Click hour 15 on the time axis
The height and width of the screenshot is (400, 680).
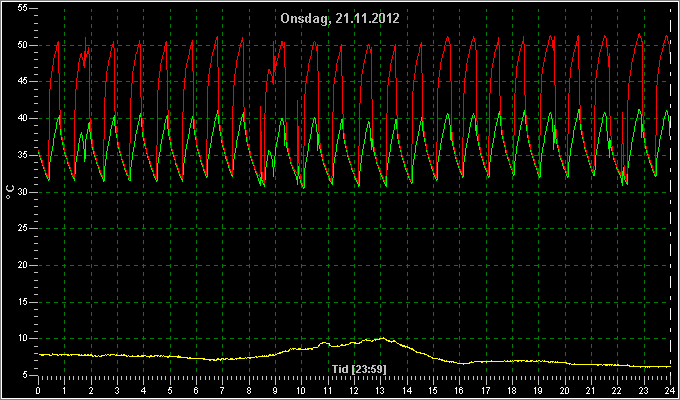(x=433, y=390)
